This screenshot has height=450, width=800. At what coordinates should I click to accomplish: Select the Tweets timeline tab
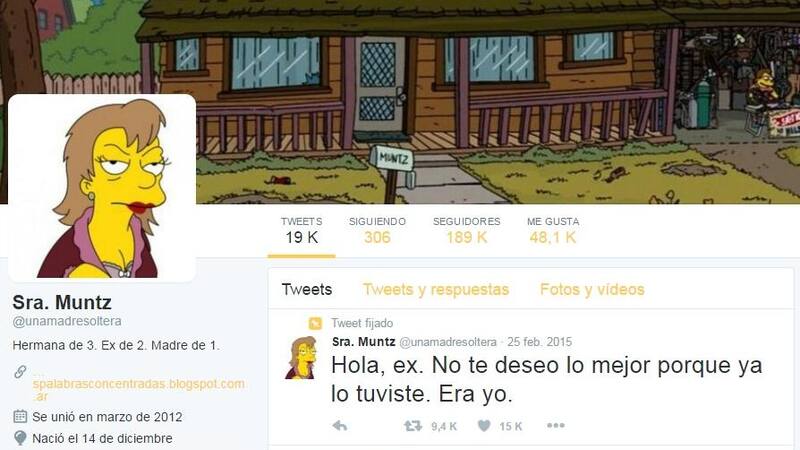tap(307, 289)
